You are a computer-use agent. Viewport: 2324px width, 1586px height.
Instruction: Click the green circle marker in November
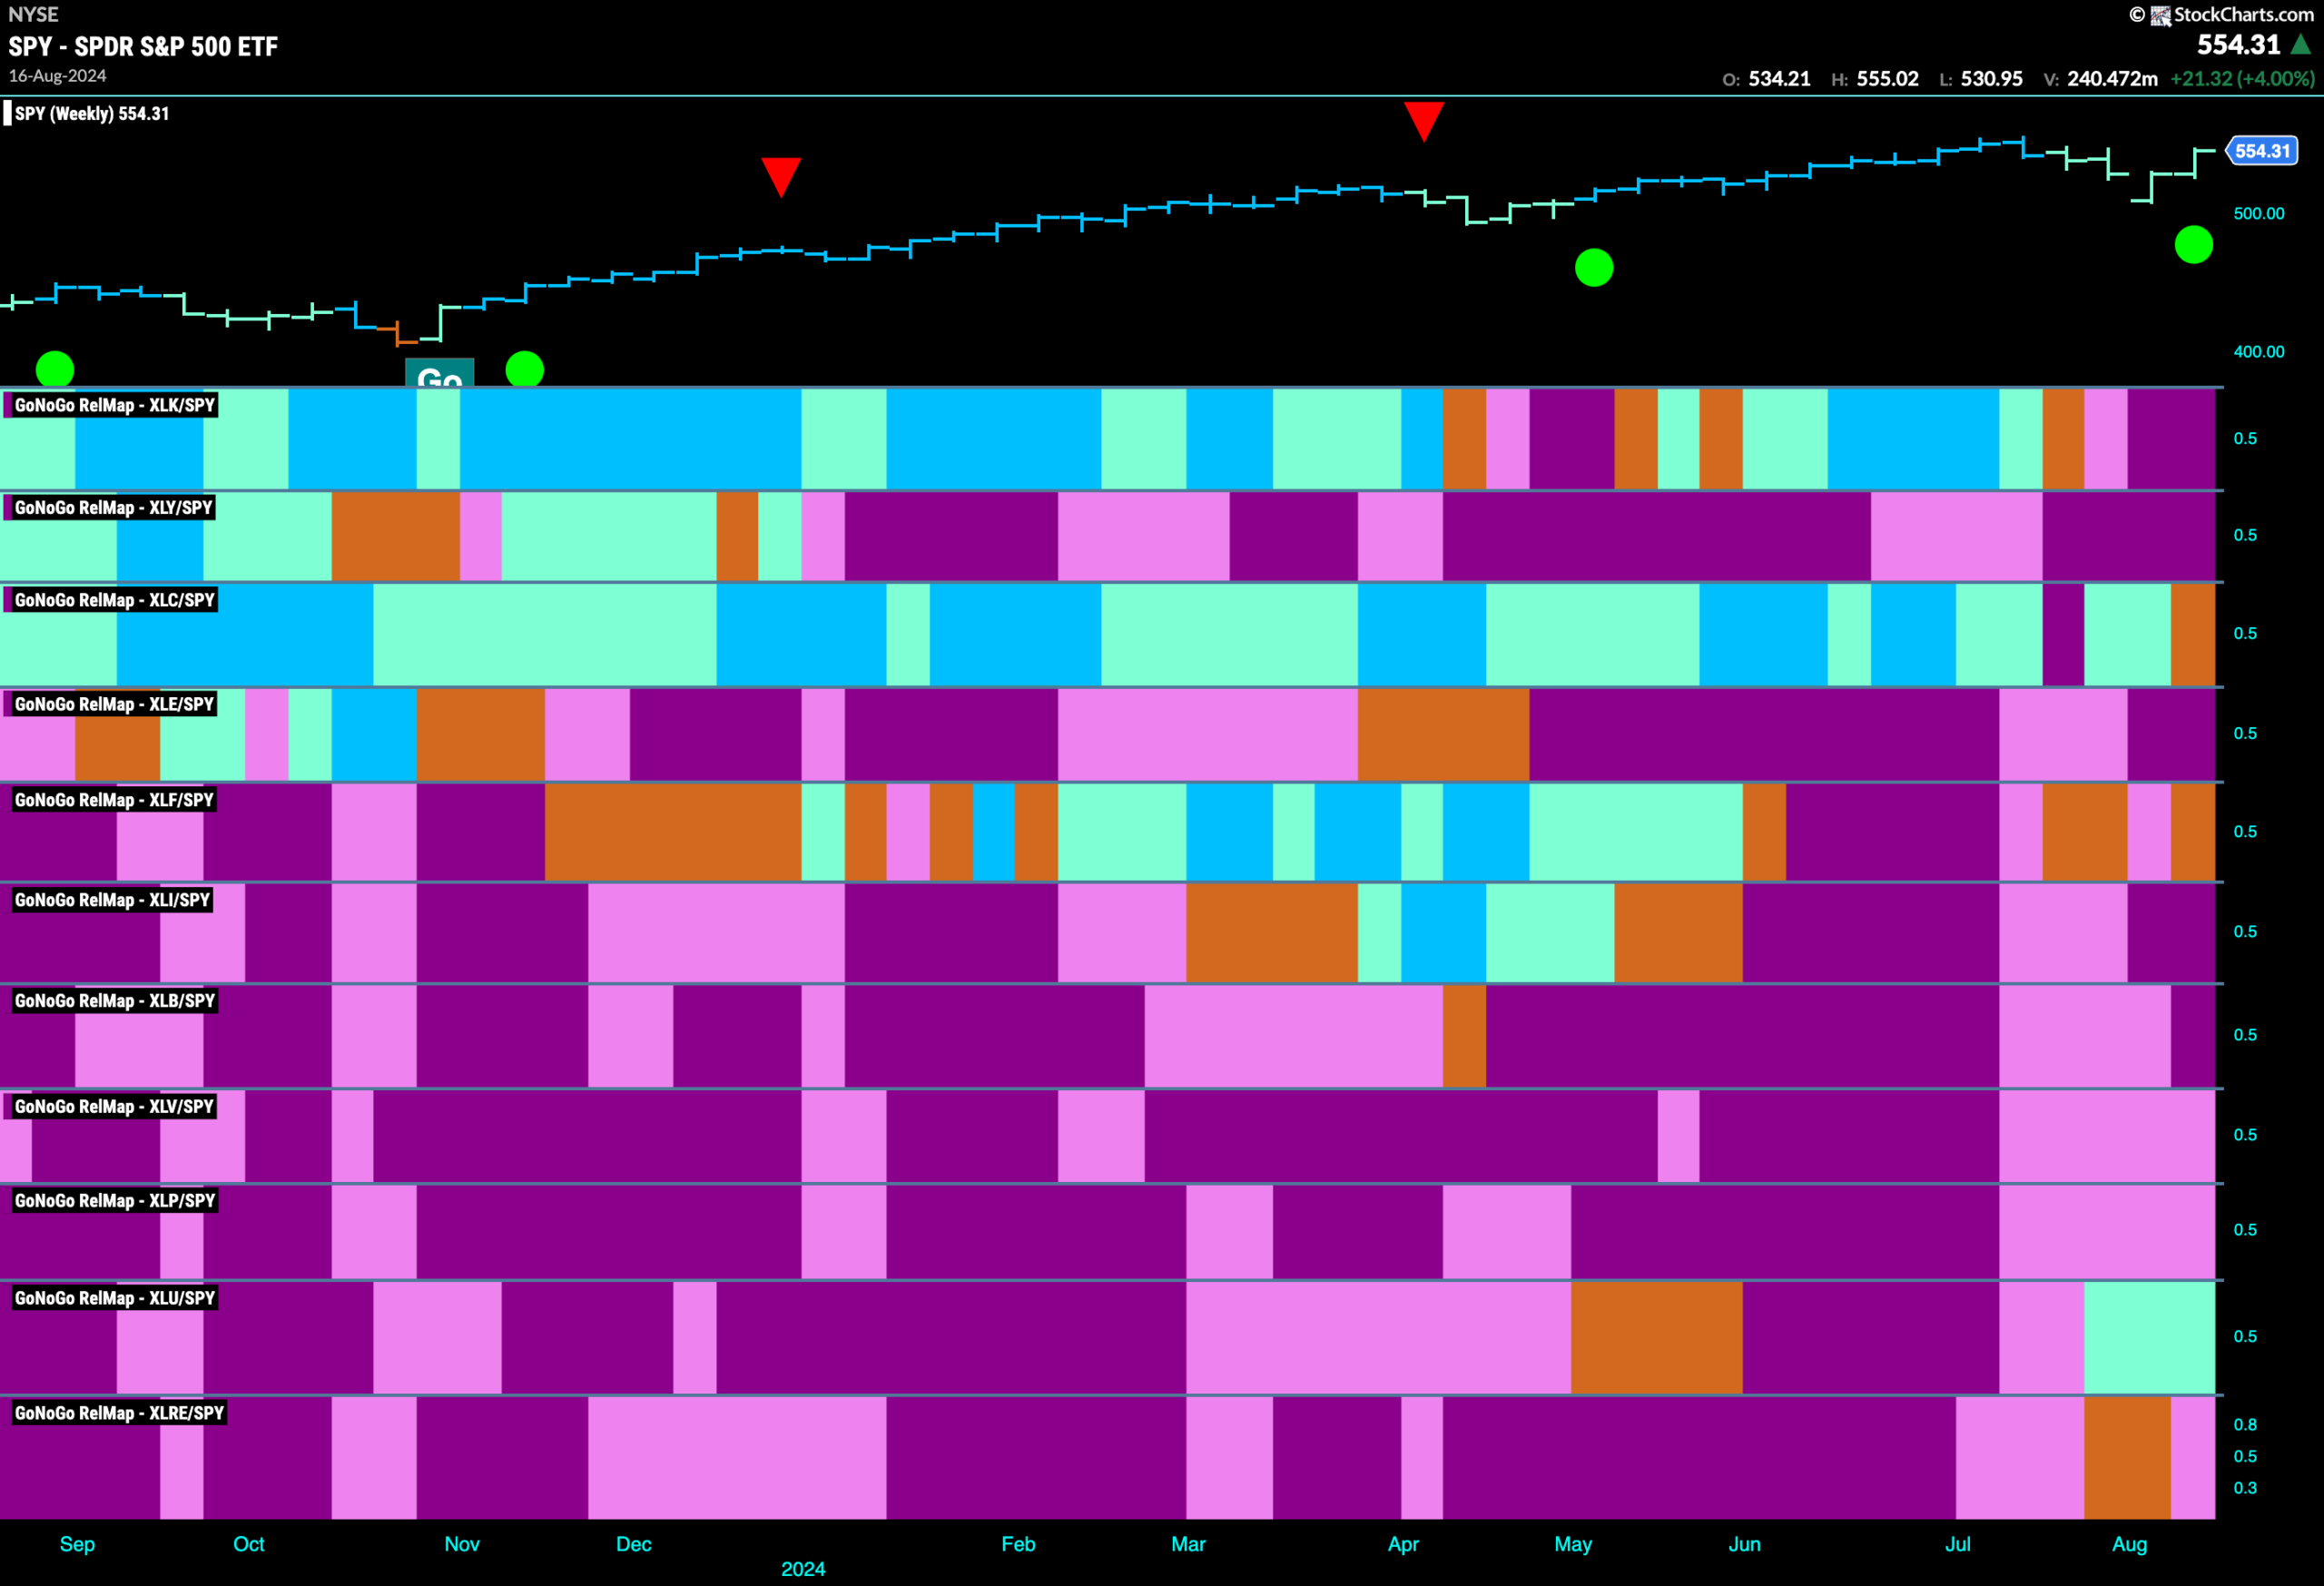pos(525,369)
